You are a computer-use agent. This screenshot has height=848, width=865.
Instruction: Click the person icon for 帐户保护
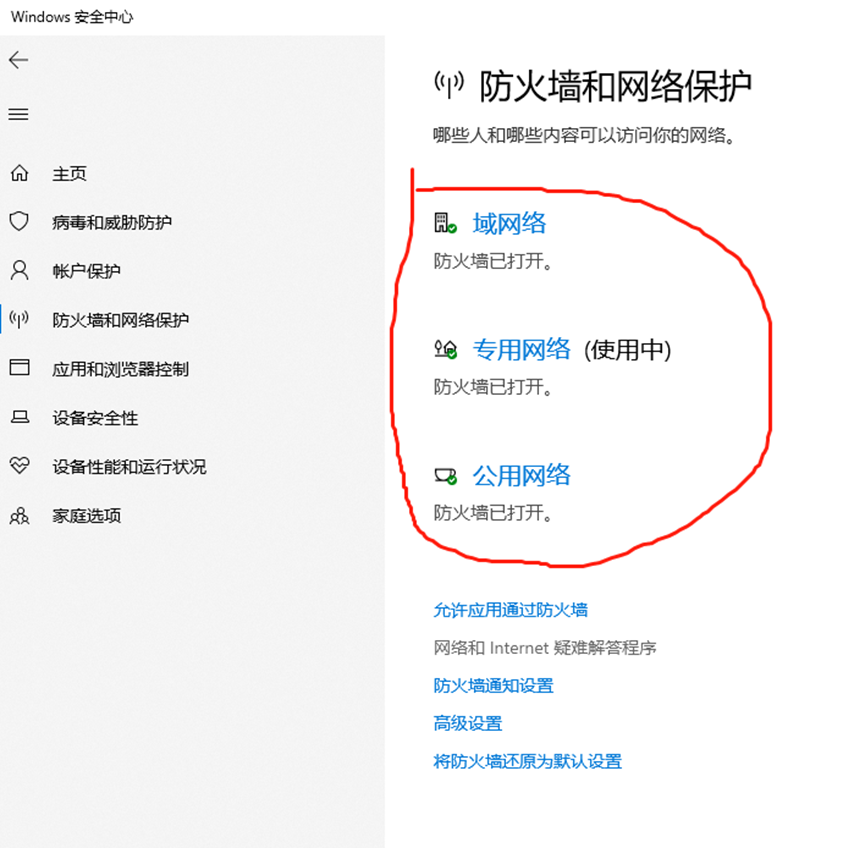pyautogui.click(x=19, y=270)
